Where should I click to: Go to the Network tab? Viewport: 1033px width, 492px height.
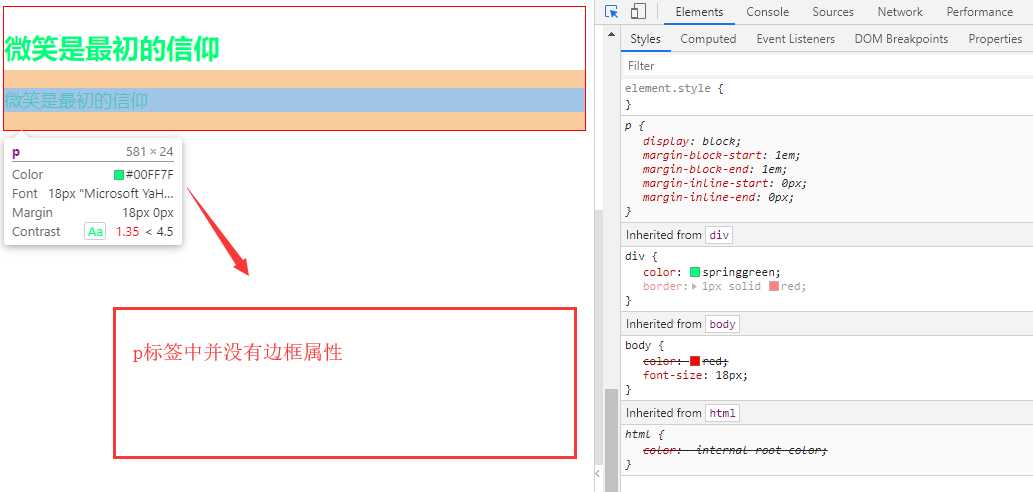point(900,12)
